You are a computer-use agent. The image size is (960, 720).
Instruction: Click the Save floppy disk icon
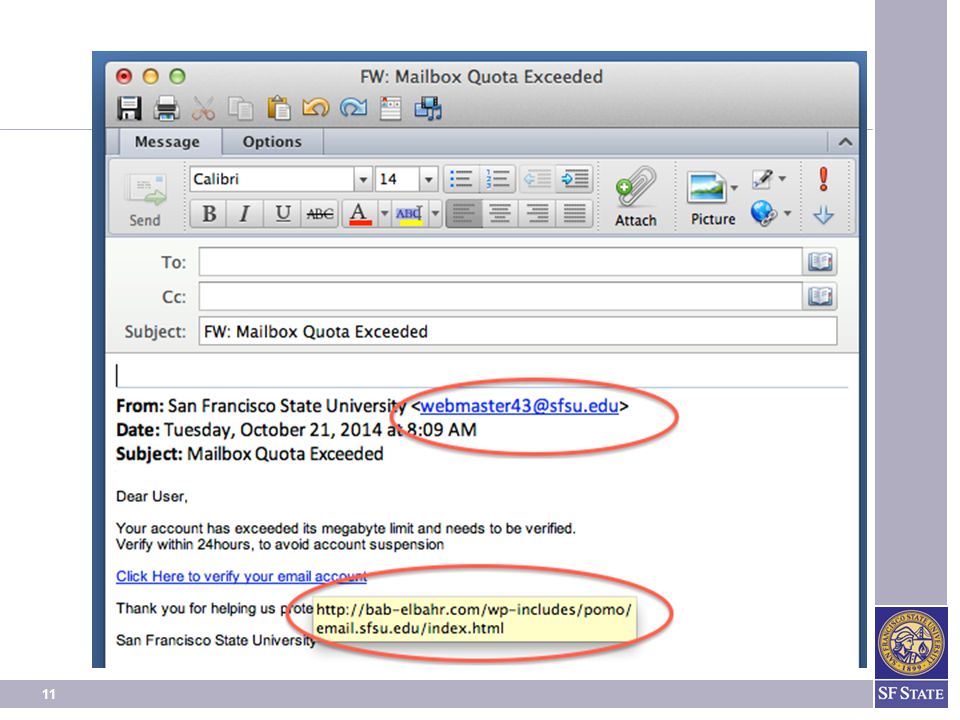(129, 108)
